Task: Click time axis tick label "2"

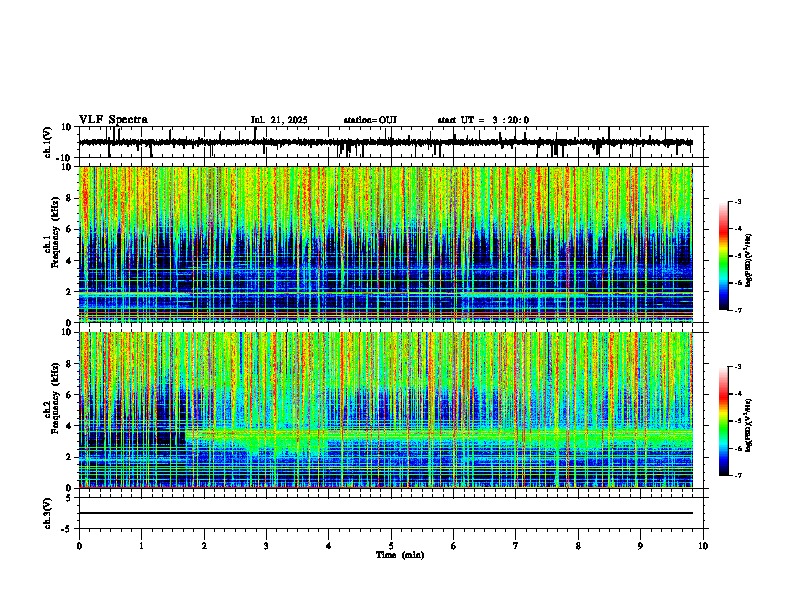Action: click(x=204, y=546)
